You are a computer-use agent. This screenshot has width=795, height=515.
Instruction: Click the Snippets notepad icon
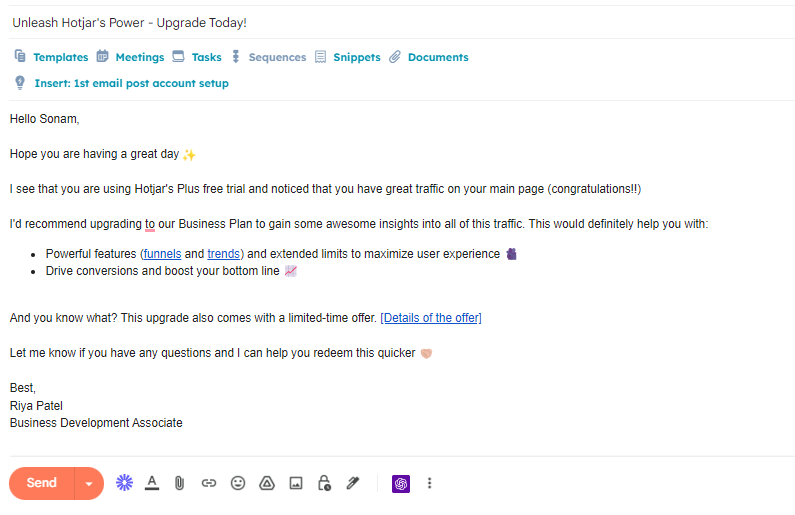point(320,56)
